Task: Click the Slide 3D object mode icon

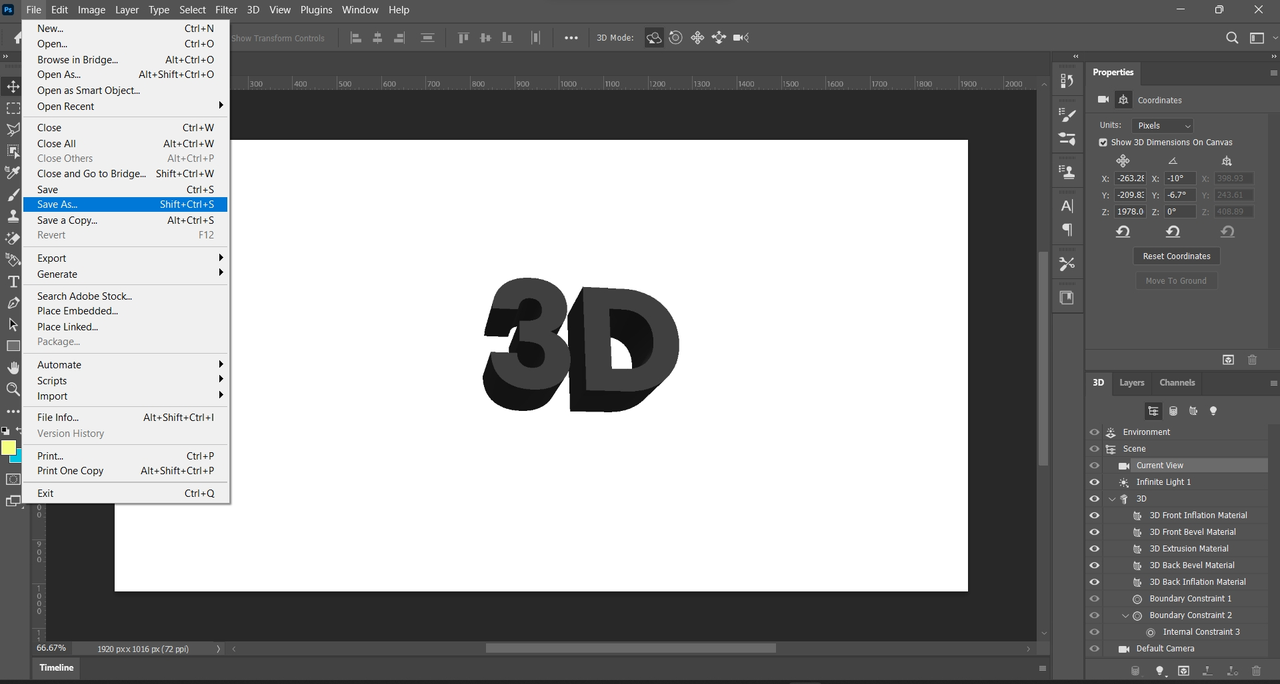Action: [719, 38]
